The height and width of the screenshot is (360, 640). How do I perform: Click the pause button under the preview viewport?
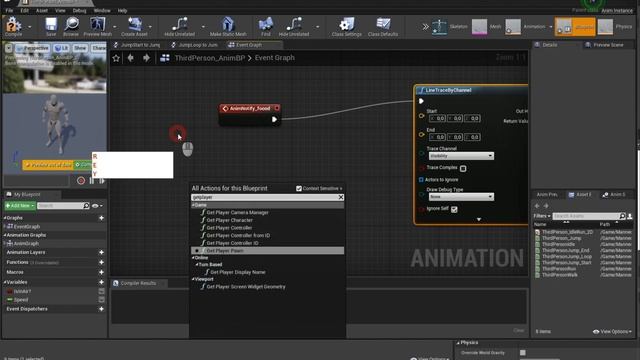click(x=92, y=180)
